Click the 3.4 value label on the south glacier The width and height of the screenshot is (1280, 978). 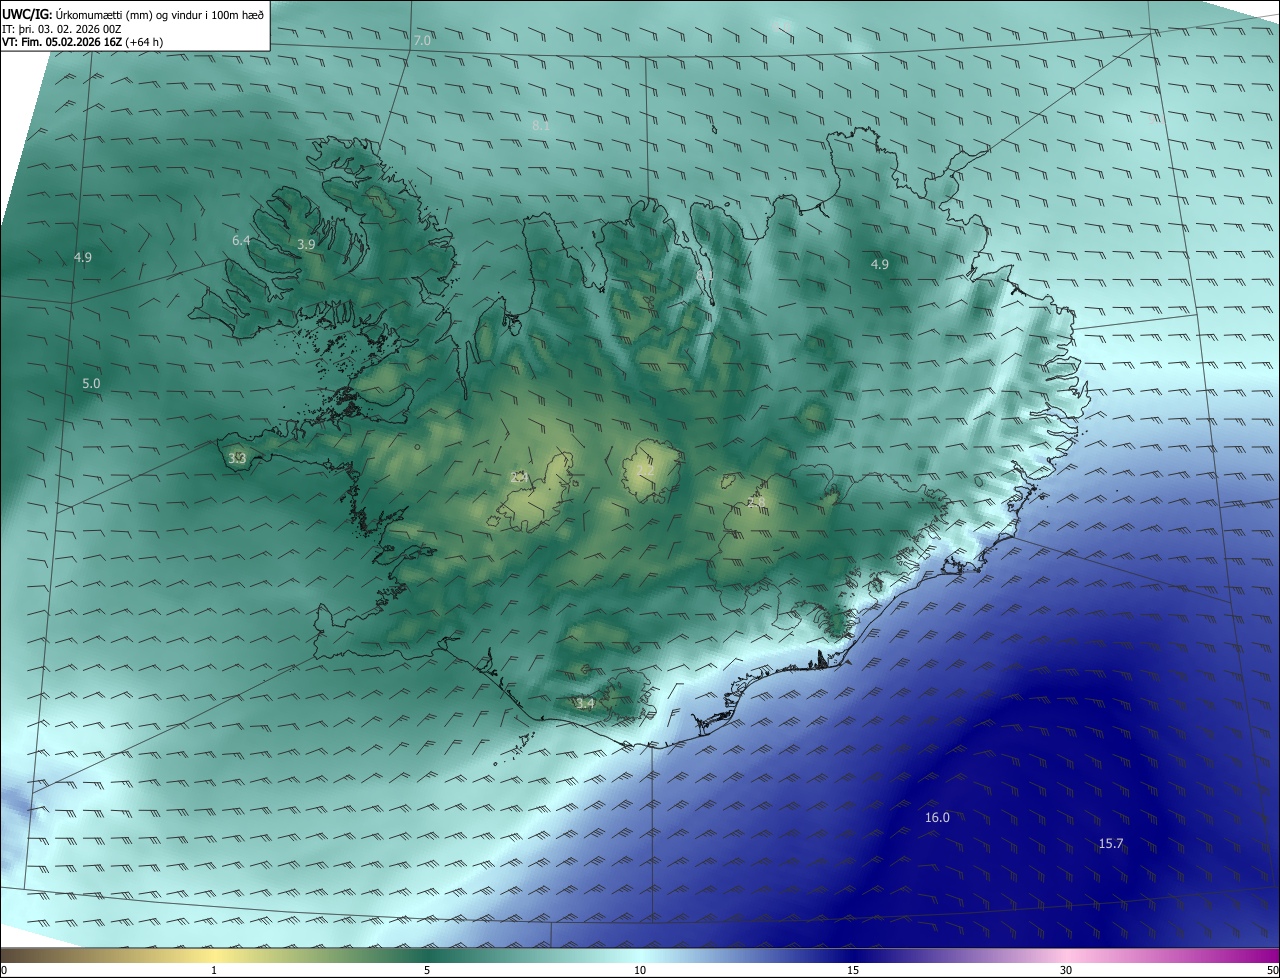pyautogui.click(x=585, y=703)
